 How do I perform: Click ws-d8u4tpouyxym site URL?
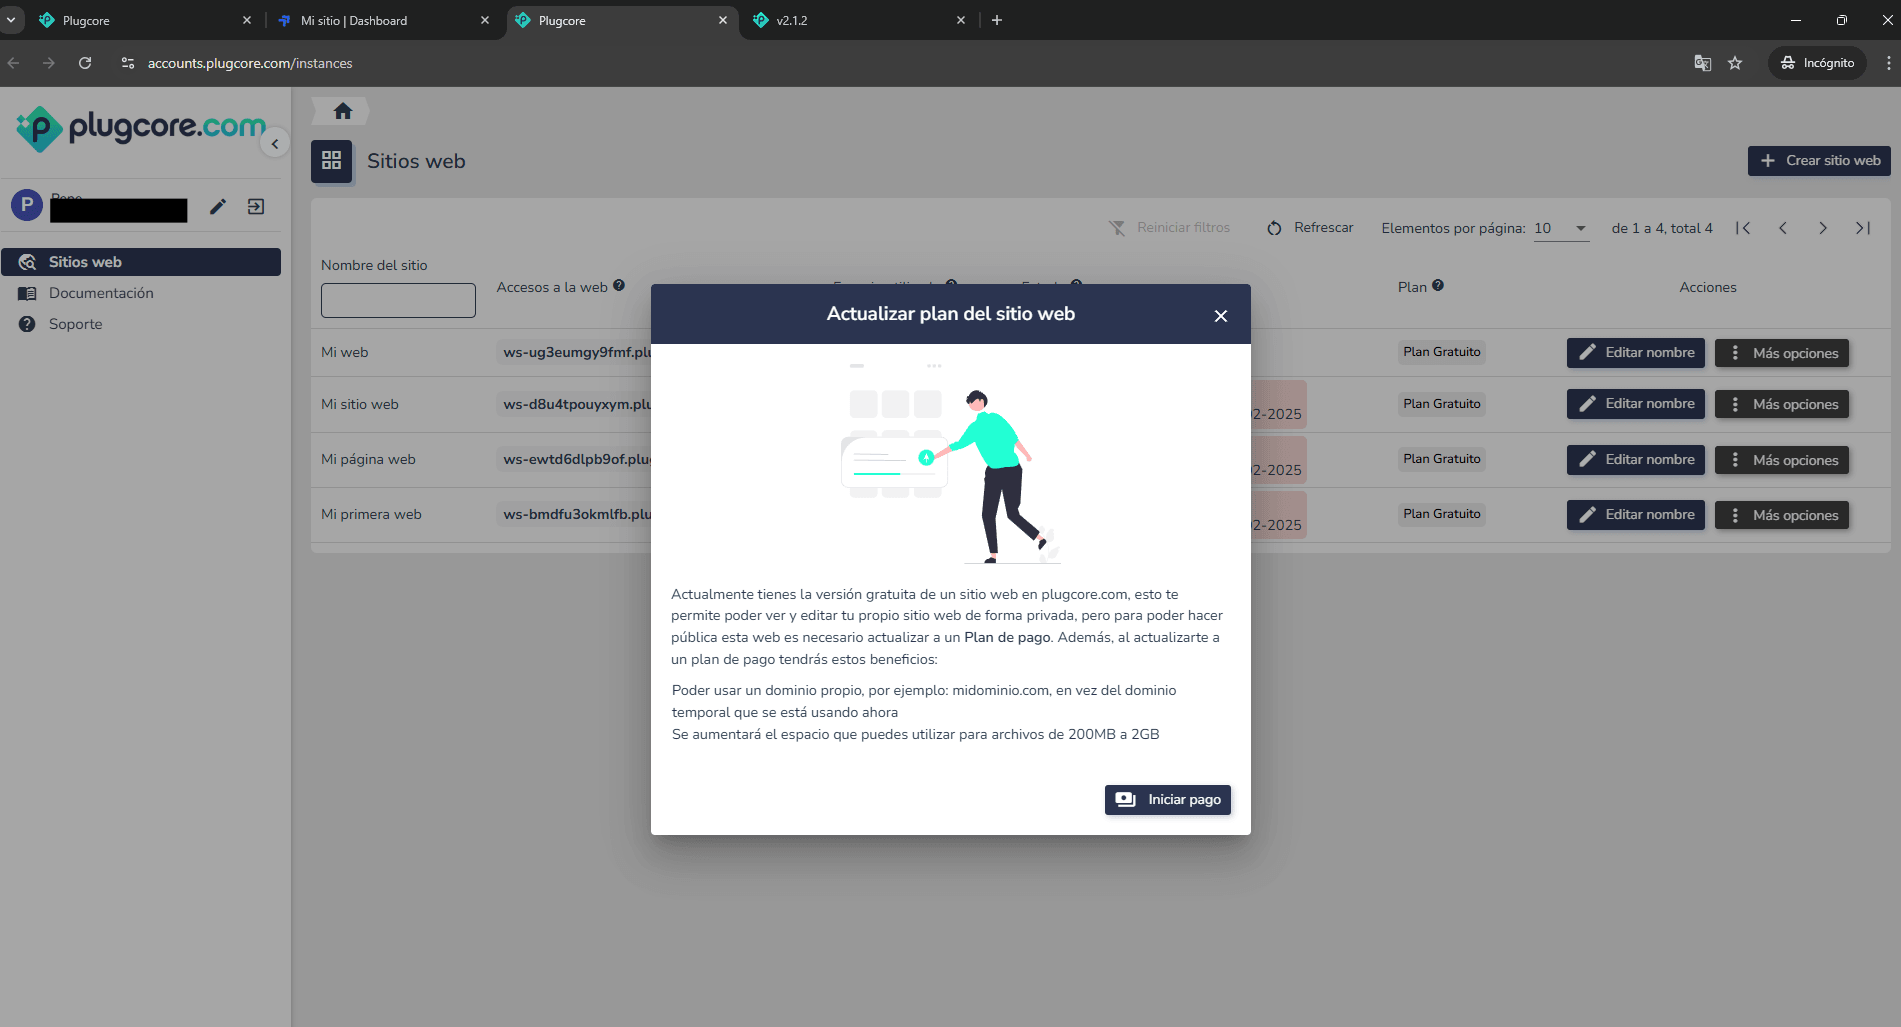[x=575, y=404]
